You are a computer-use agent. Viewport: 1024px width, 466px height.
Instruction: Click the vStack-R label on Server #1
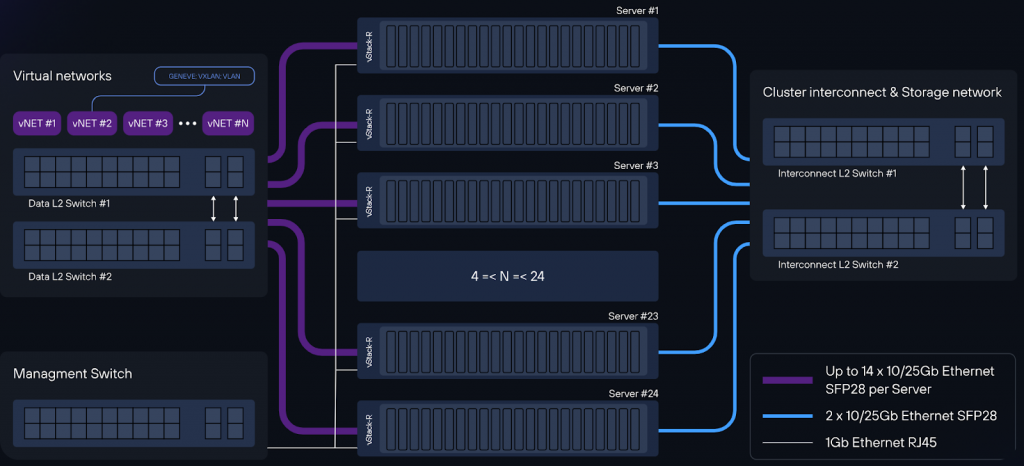click(x=369, y=46)
